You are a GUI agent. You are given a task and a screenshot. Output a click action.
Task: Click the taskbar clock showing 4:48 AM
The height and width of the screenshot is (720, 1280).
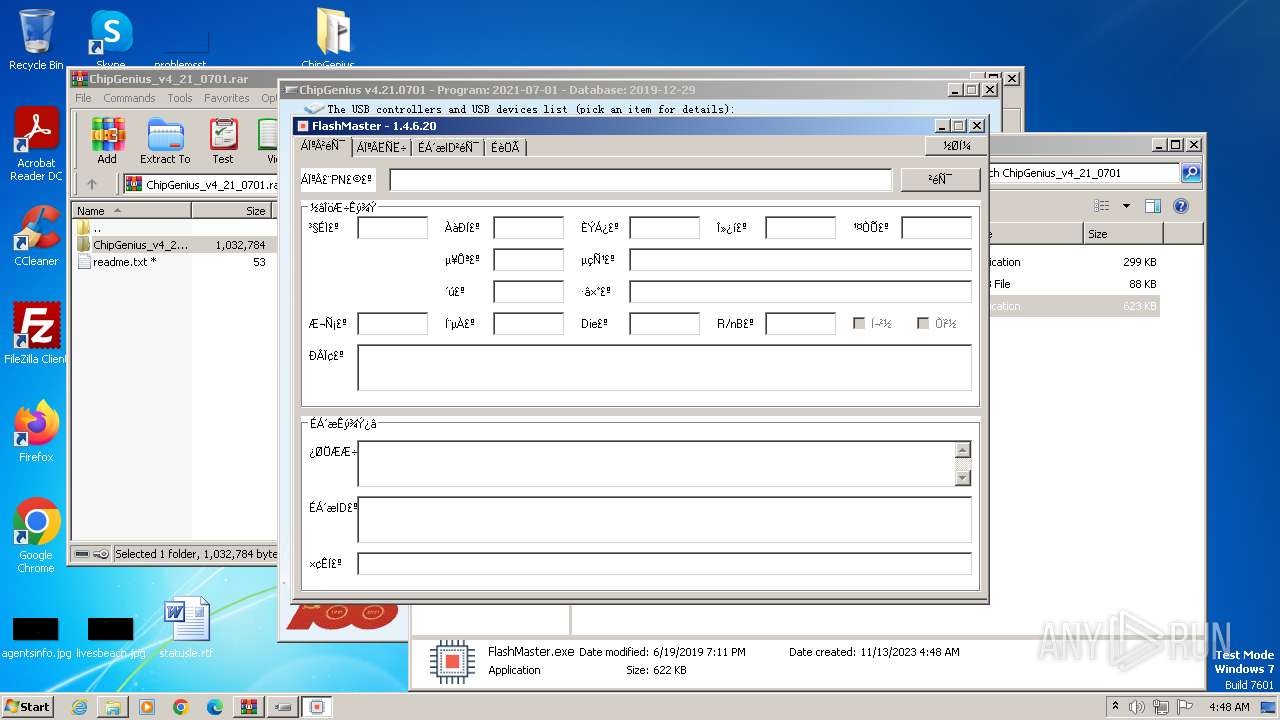1229,707
